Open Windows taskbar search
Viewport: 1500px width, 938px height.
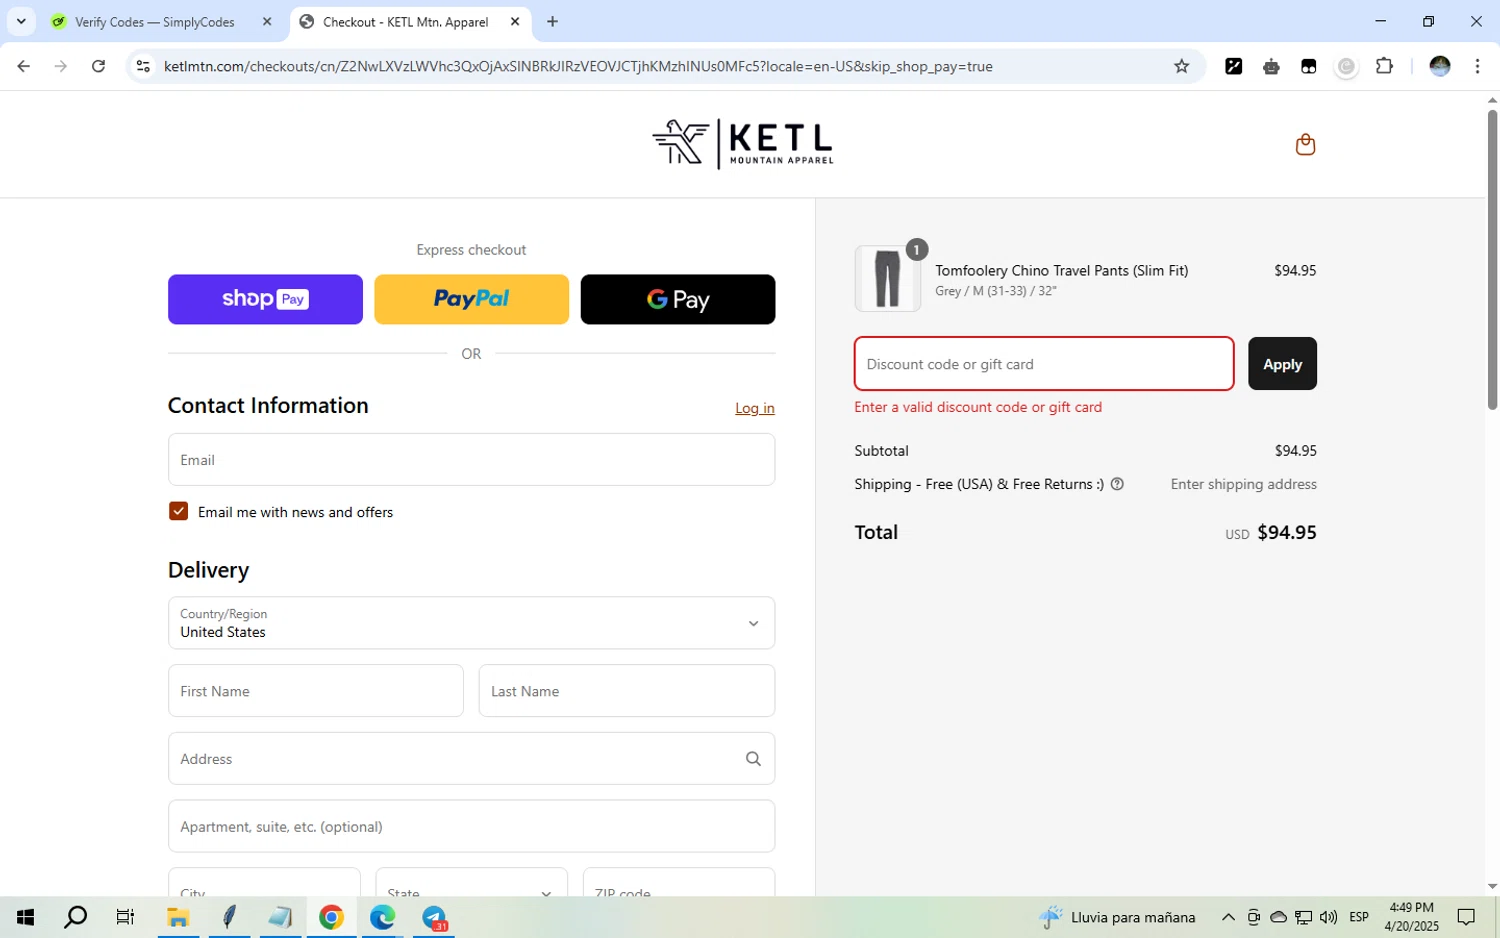[75, 917]
